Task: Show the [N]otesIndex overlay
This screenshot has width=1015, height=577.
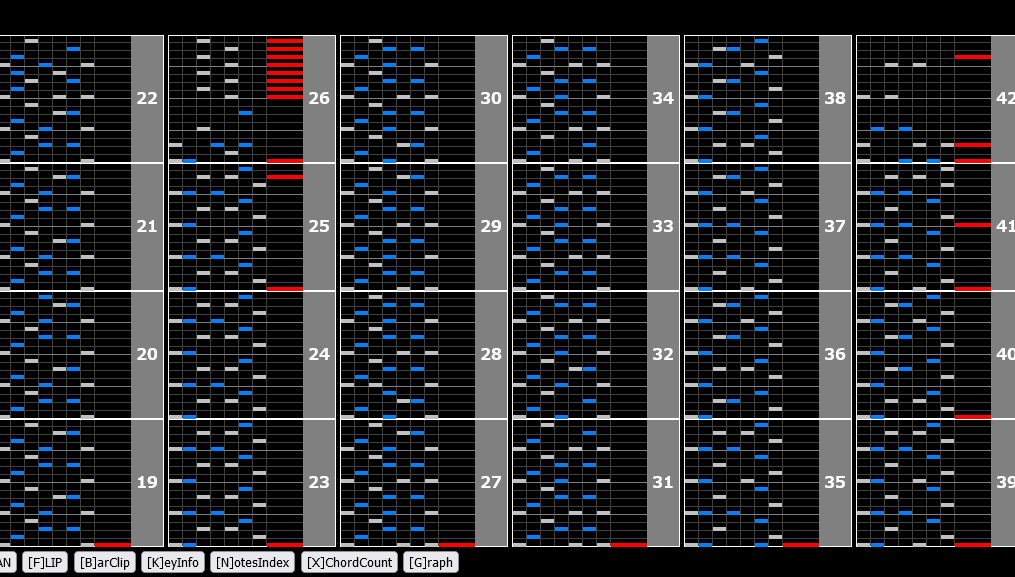Action: pyautogui.click(x=252, y=562)
